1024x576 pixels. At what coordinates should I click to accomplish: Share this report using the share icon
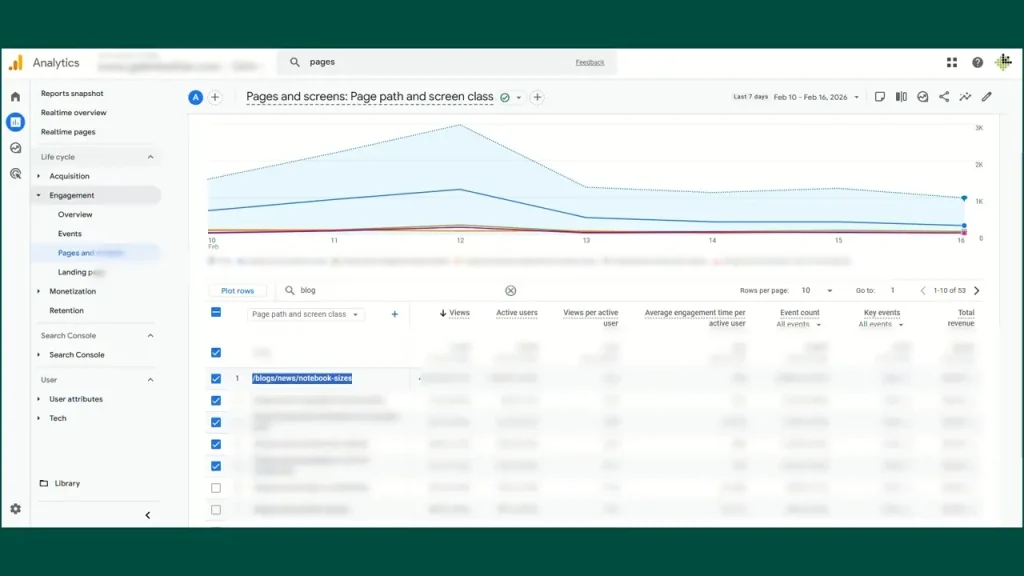(945, 96)
